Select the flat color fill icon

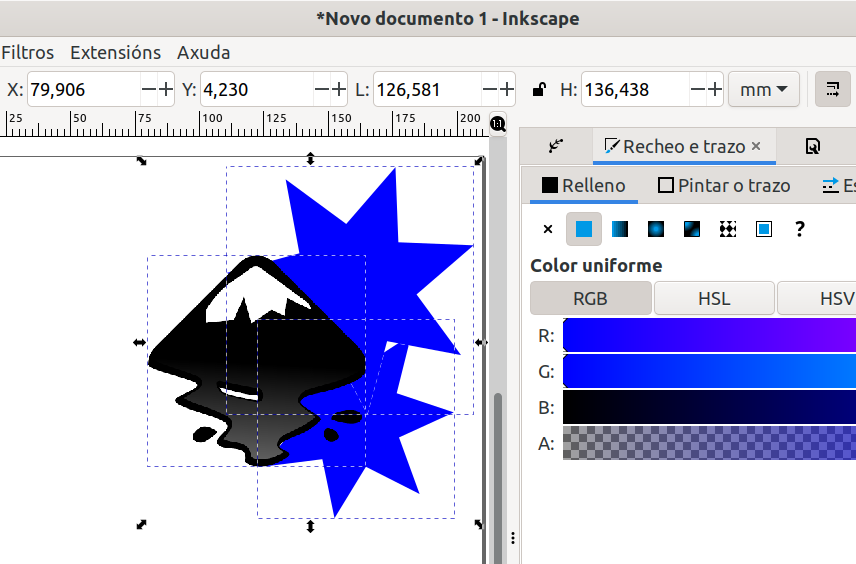click(x=584, y=229)
